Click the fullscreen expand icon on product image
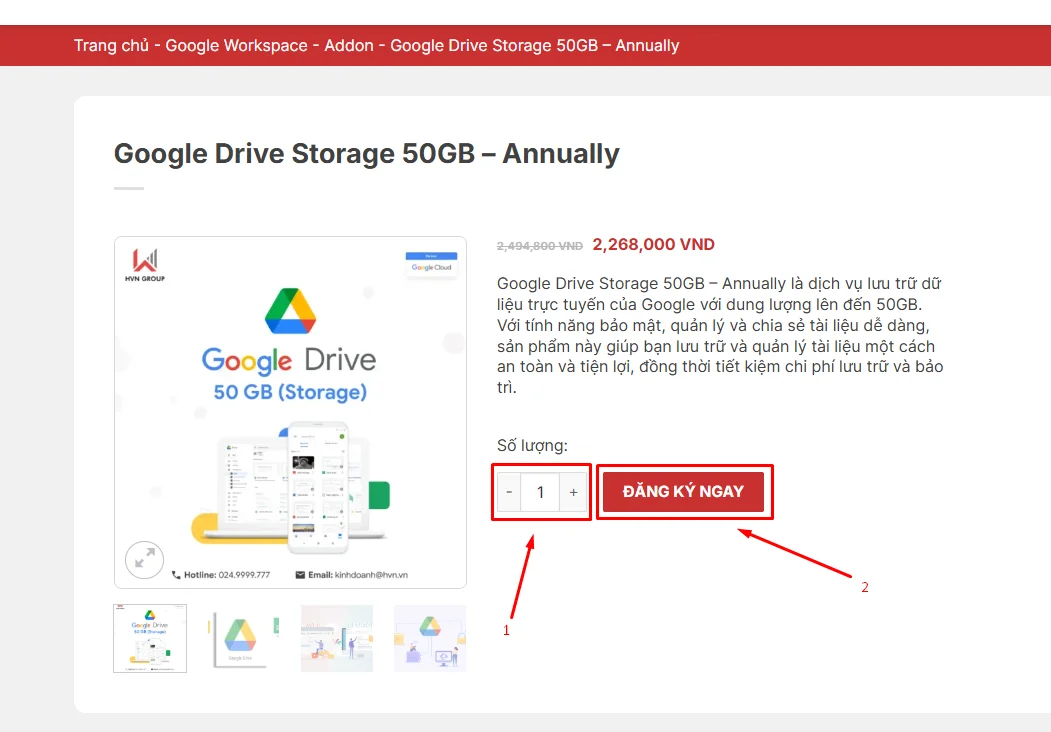This screenshot has width=1051, height=732. (x=144, y=559)
